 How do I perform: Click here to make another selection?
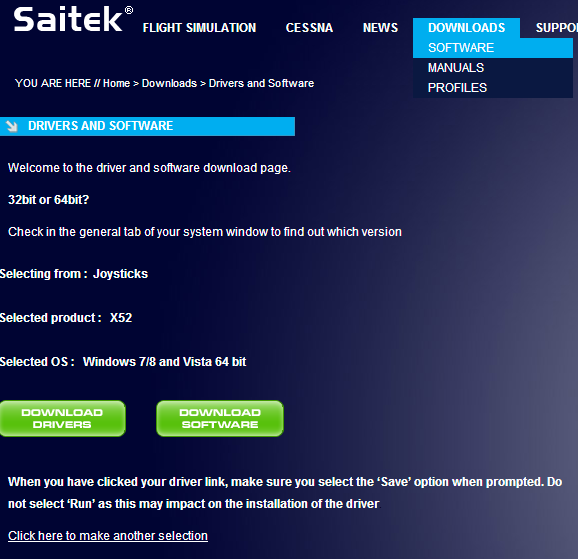pyautogui.click(x=108, y=536)
